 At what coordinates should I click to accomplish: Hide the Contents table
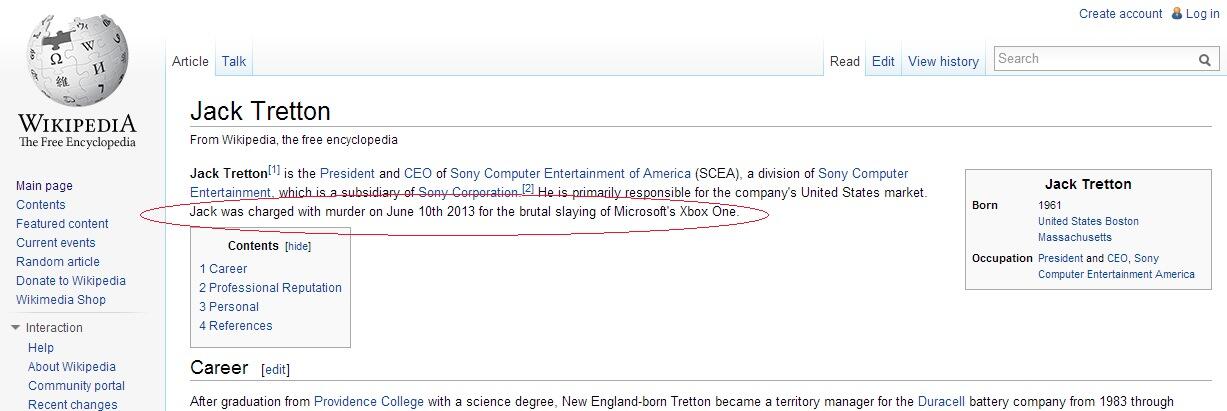click(x=299, y=246)
